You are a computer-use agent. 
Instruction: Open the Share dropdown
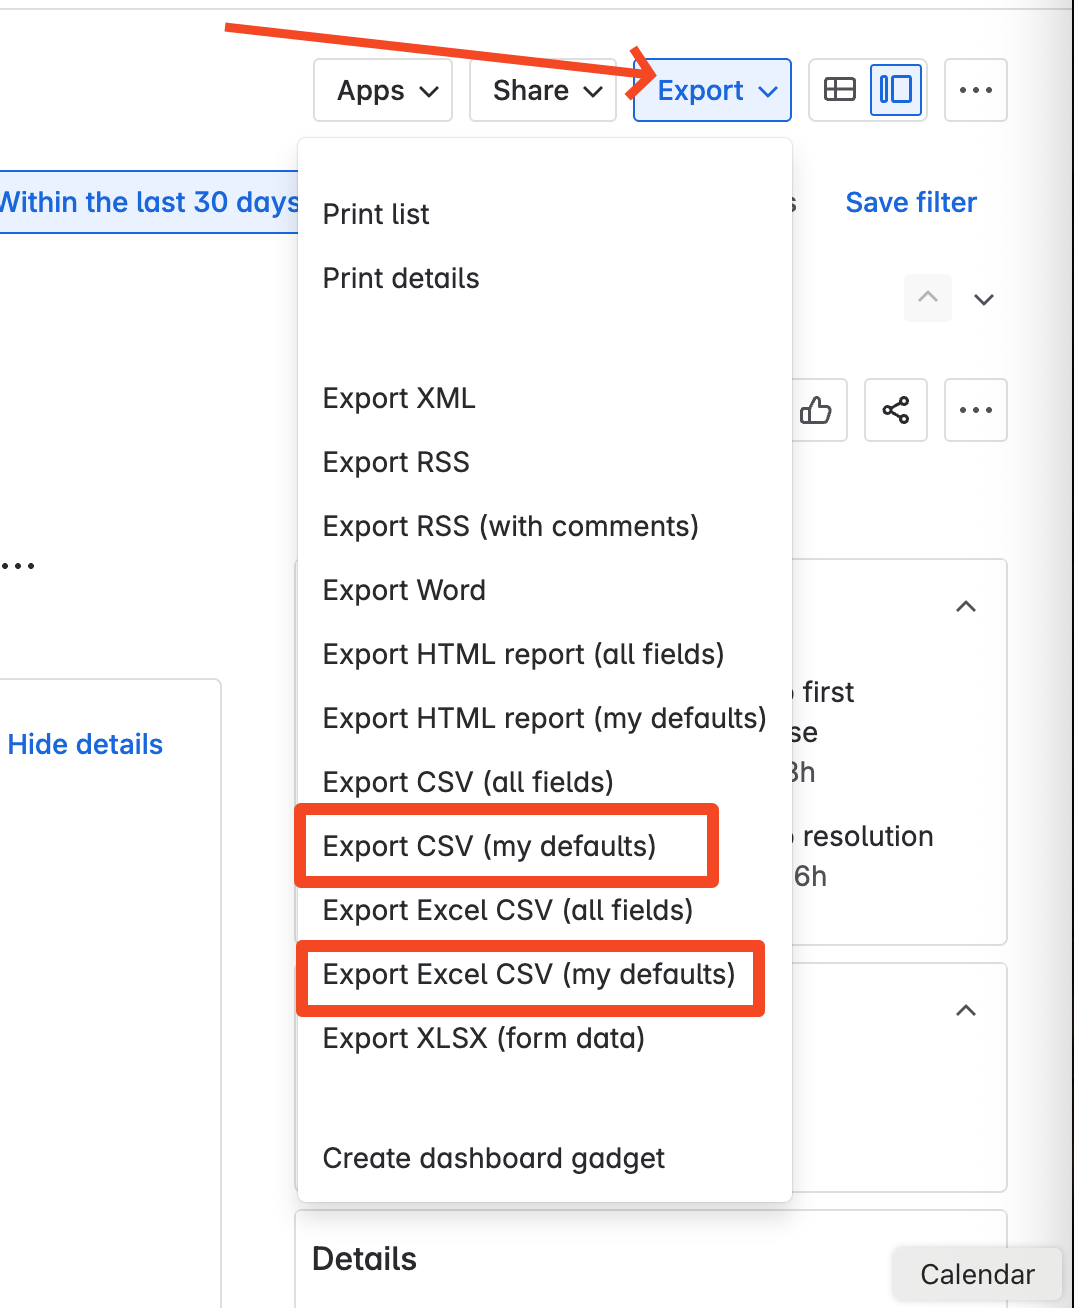543,90
